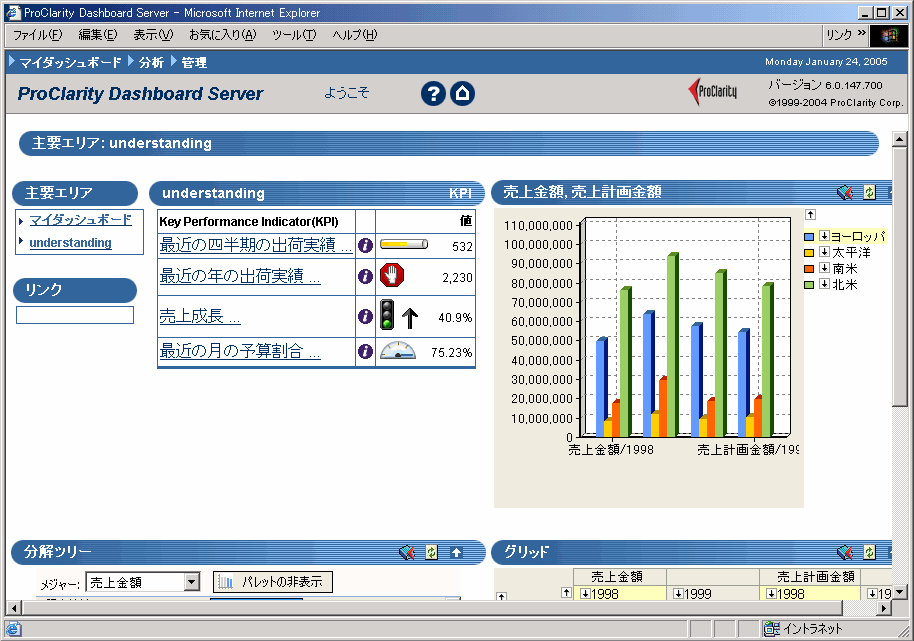The image size is (914, 641).
Task: Click the yellow progress bar KPI indicator
Action: tap(404, 244)
